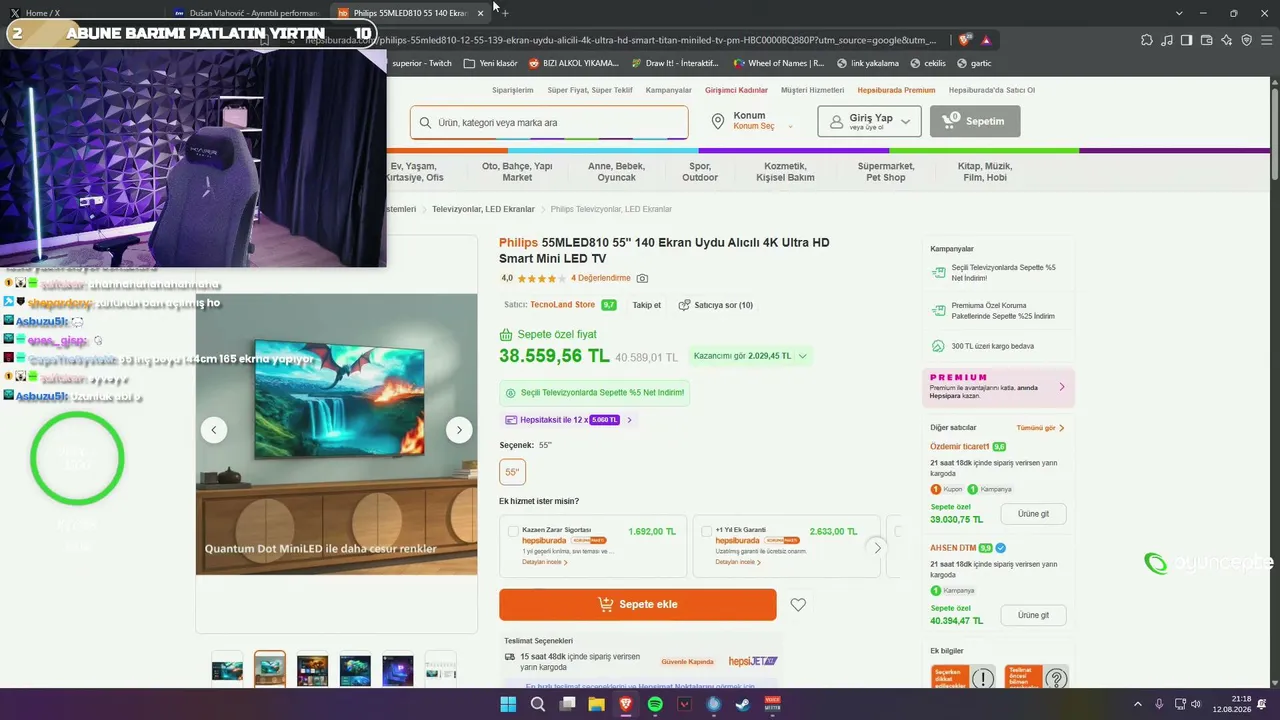Image resolution: width=1280 pixels, height=720 pixels.
Task: Select the 55" size option
Action: coord(513,472)
